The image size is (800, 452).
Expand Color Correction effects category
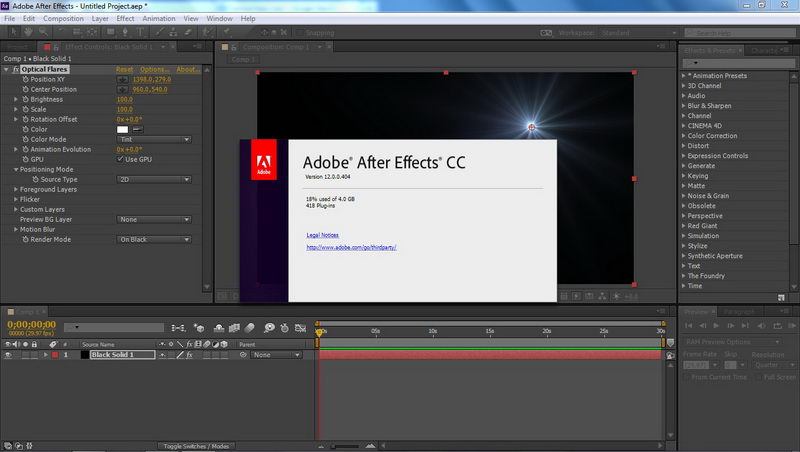click(684, 136)
